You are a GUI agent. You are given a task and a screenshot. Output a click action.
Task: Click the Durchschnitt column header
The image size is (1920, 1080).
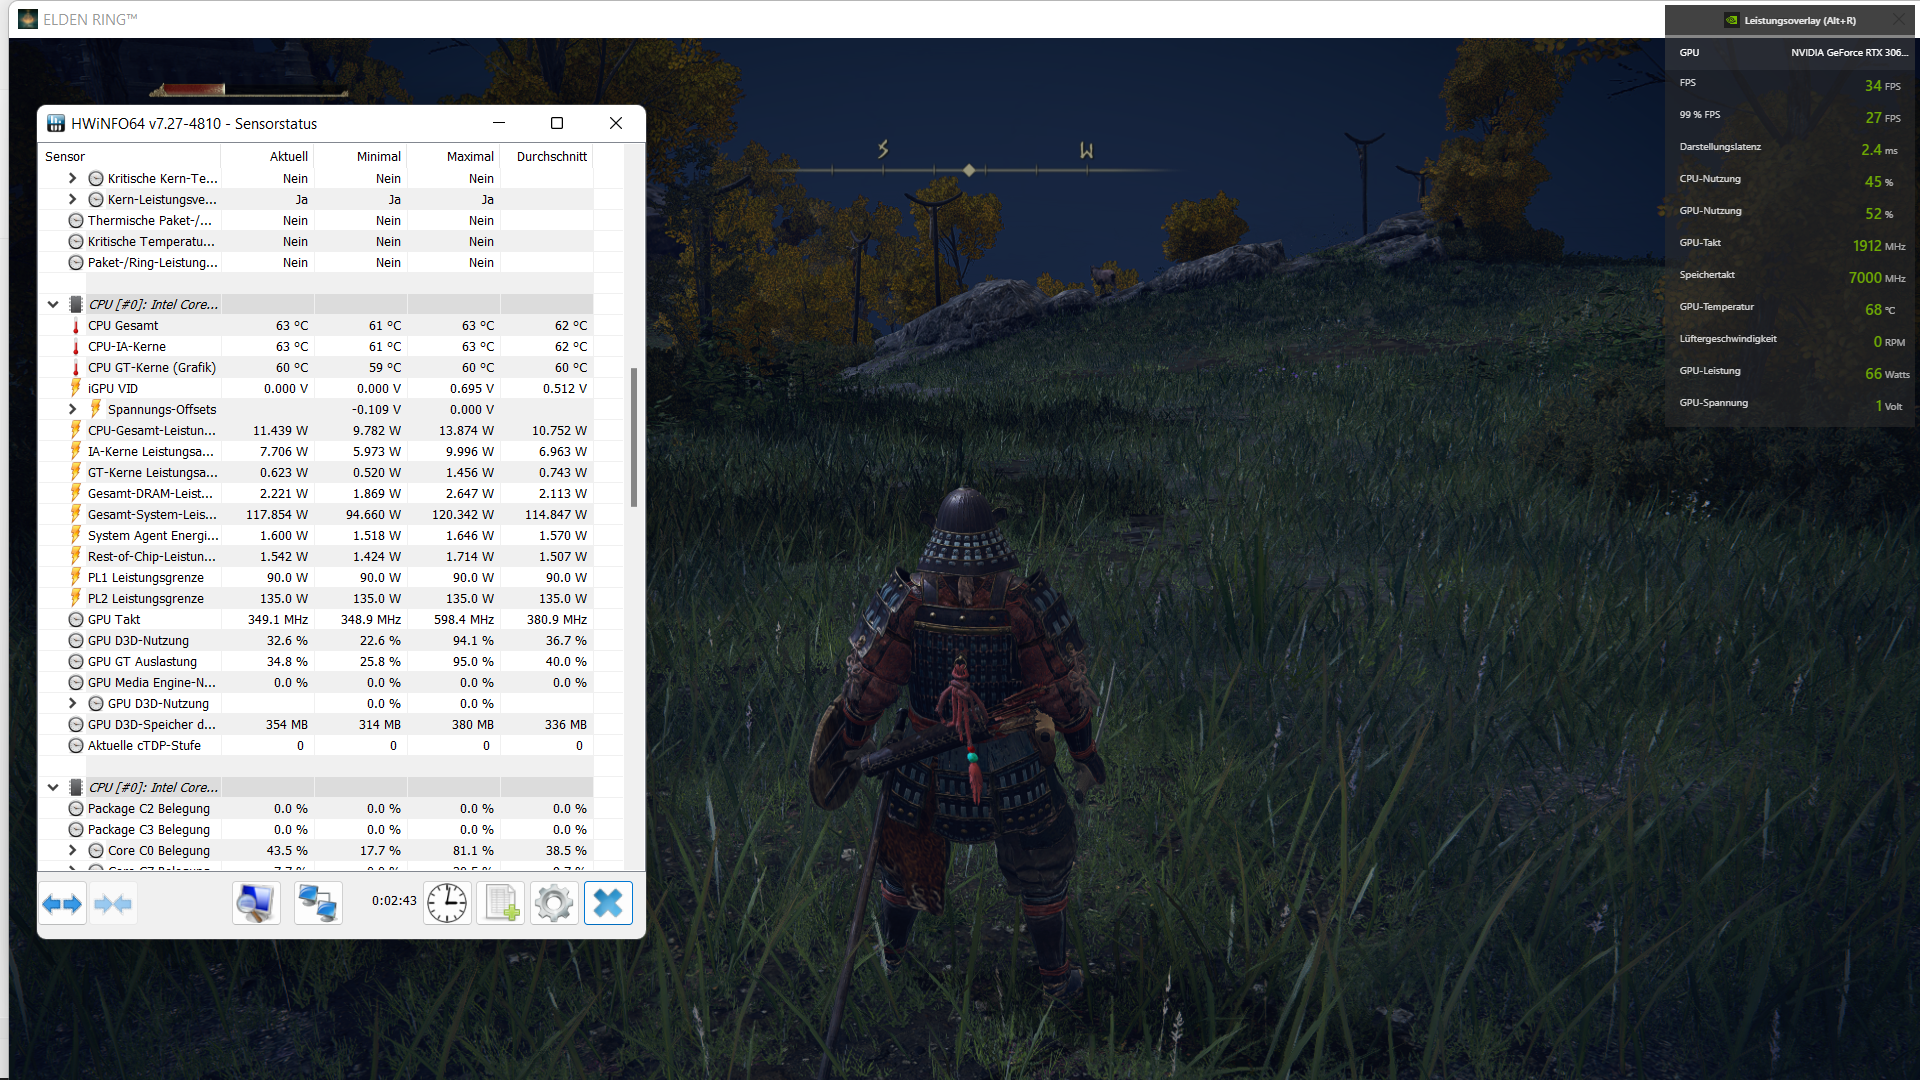click(551, 156)
